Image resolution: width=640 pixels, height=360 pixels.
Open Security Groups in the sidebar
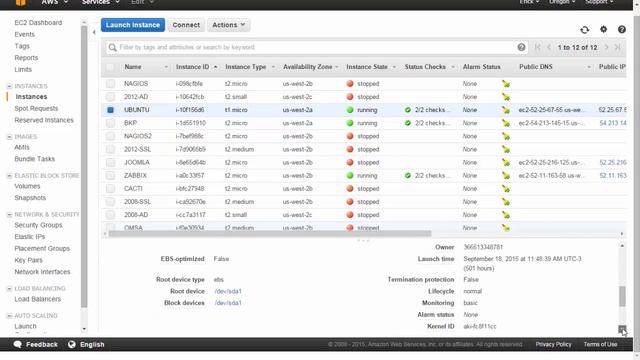(38, 225)
